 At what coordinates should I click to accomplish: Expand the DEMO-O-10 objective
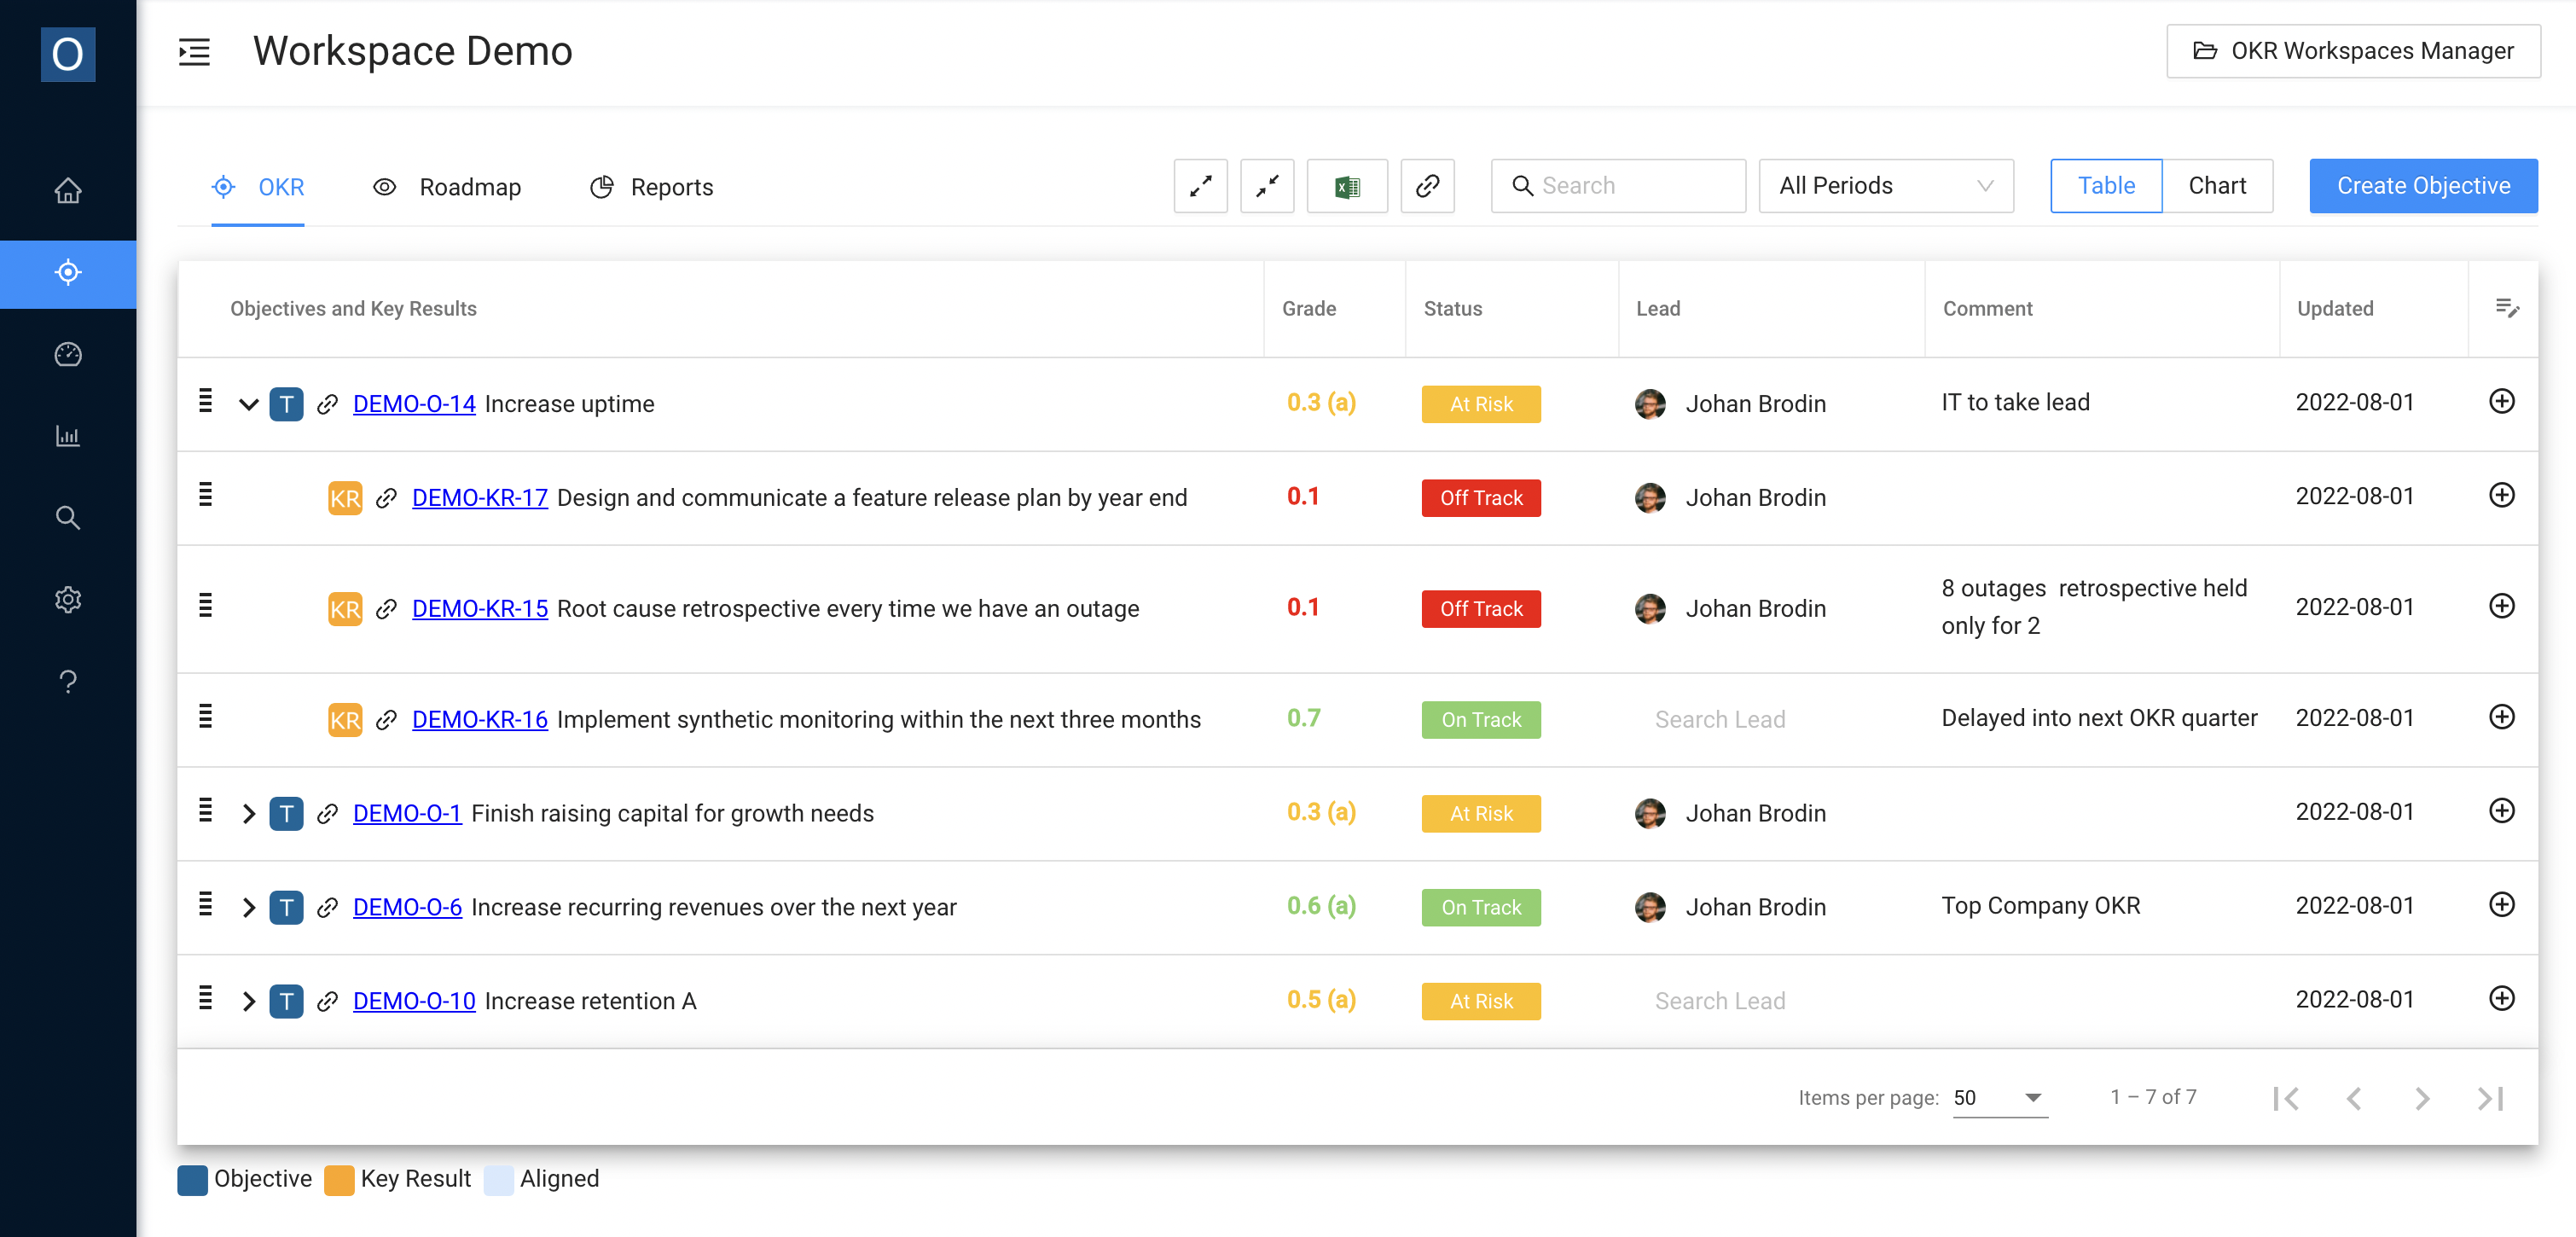[249, 1002]
